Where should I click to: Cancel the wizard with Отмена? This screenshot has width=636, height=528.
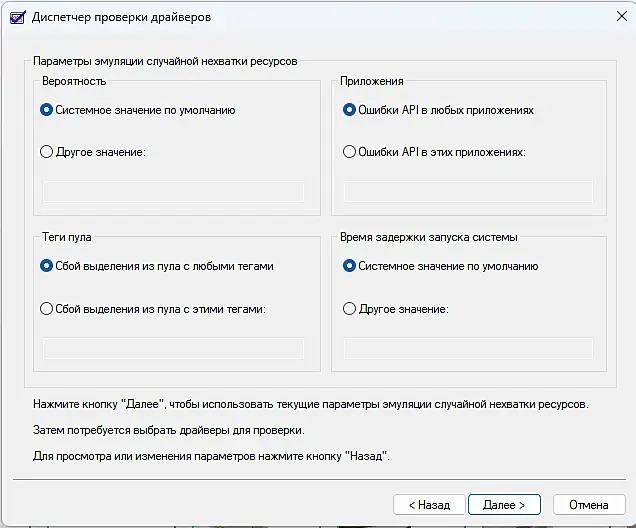(x=589, y=504)
